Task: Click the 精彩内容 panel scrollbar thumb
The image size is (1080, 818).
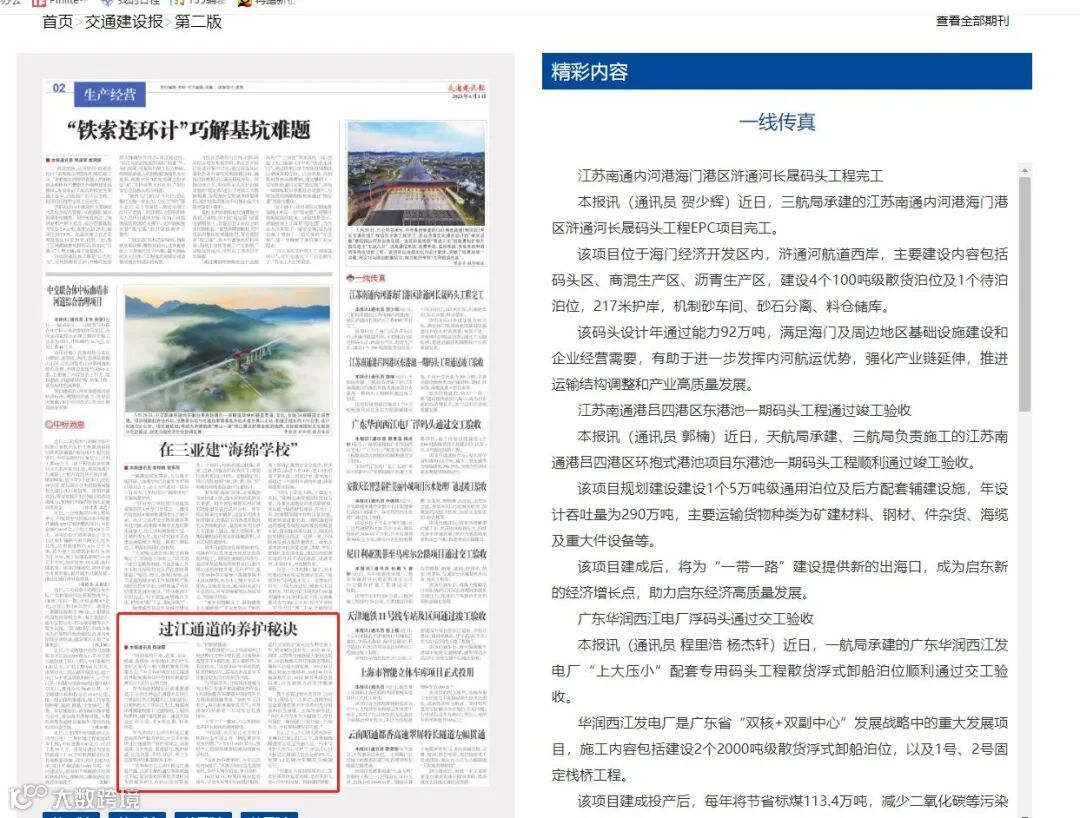Action: pos(1024,295)
